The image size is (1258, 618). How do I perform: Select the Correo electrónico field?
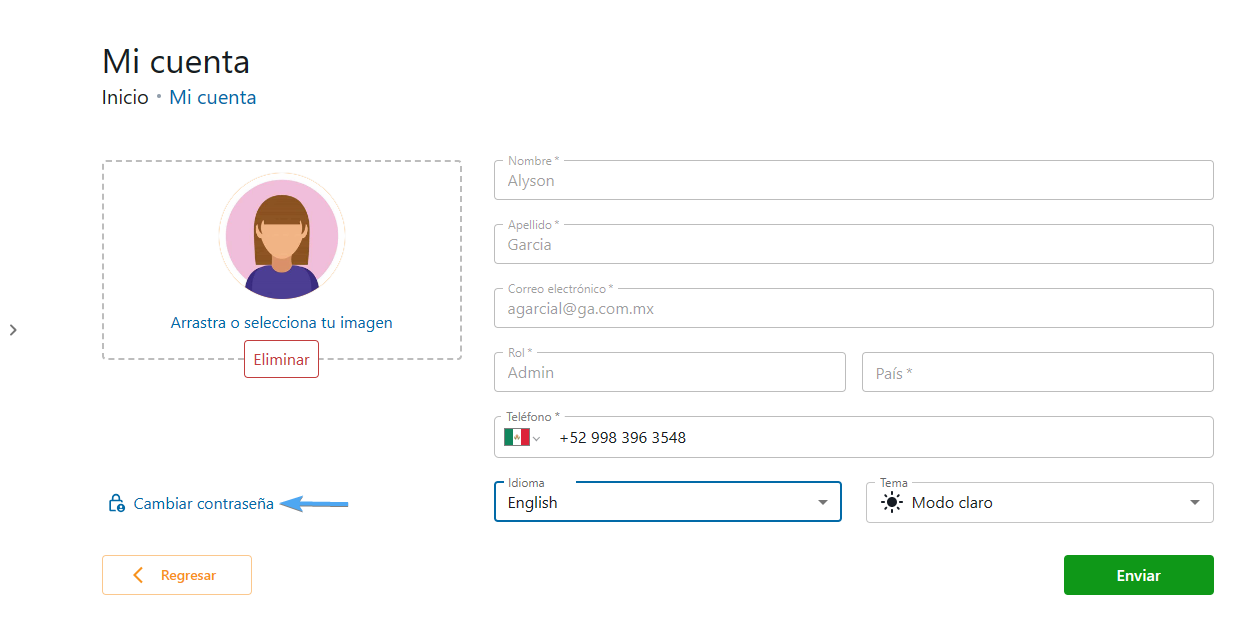pos(852,309)
